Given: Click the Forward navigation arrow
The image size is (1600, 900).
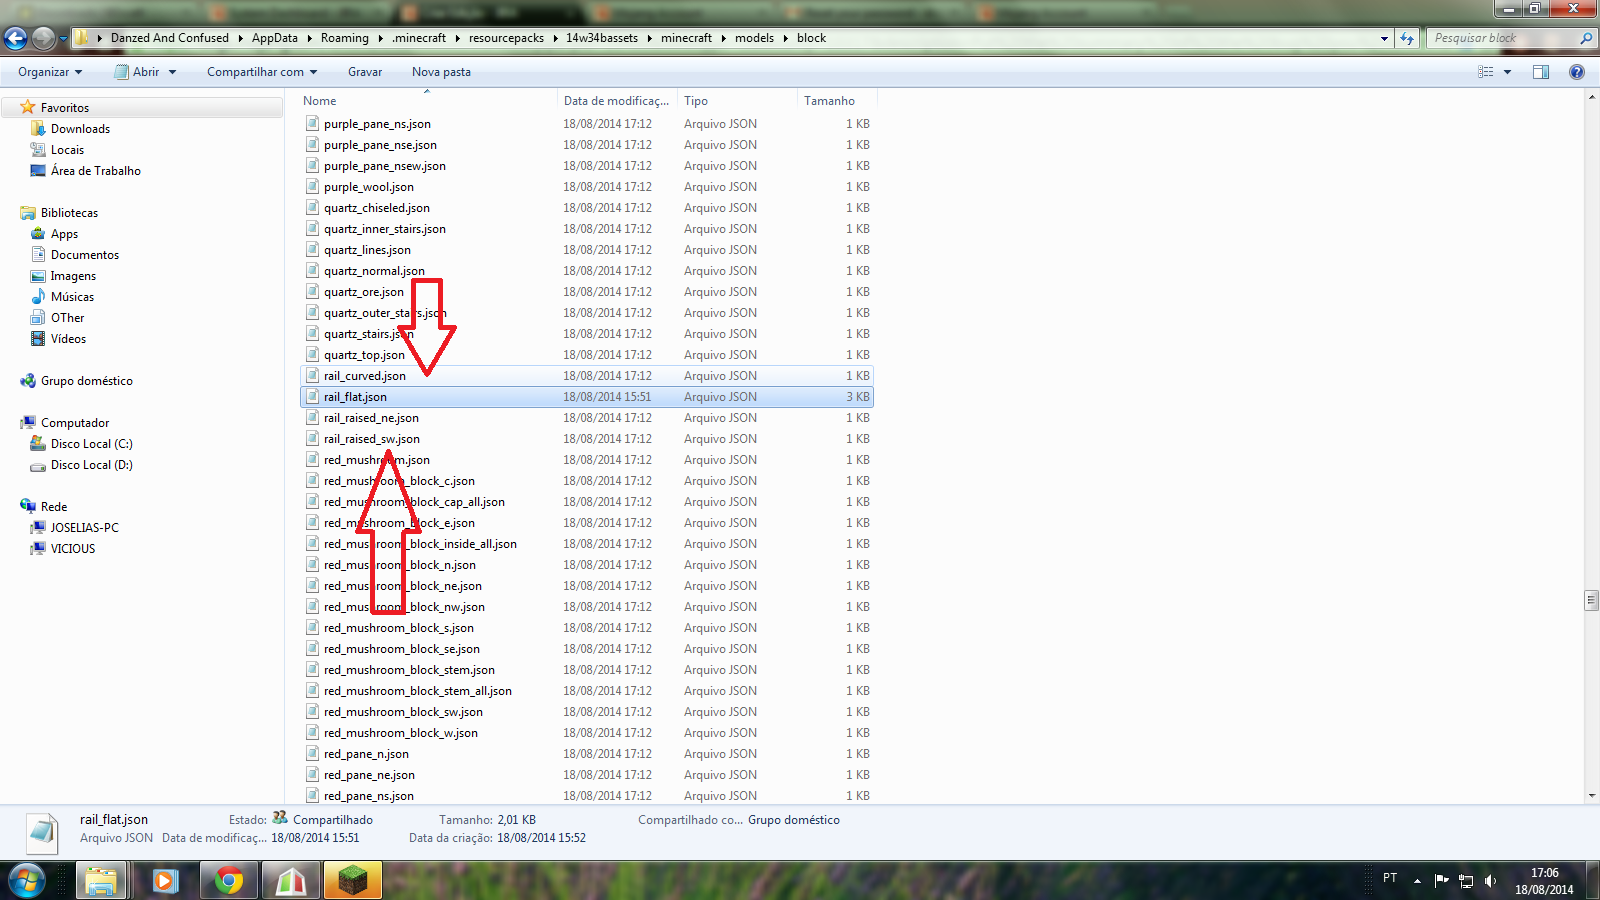Looking at the screenshot, I should 43,38.
